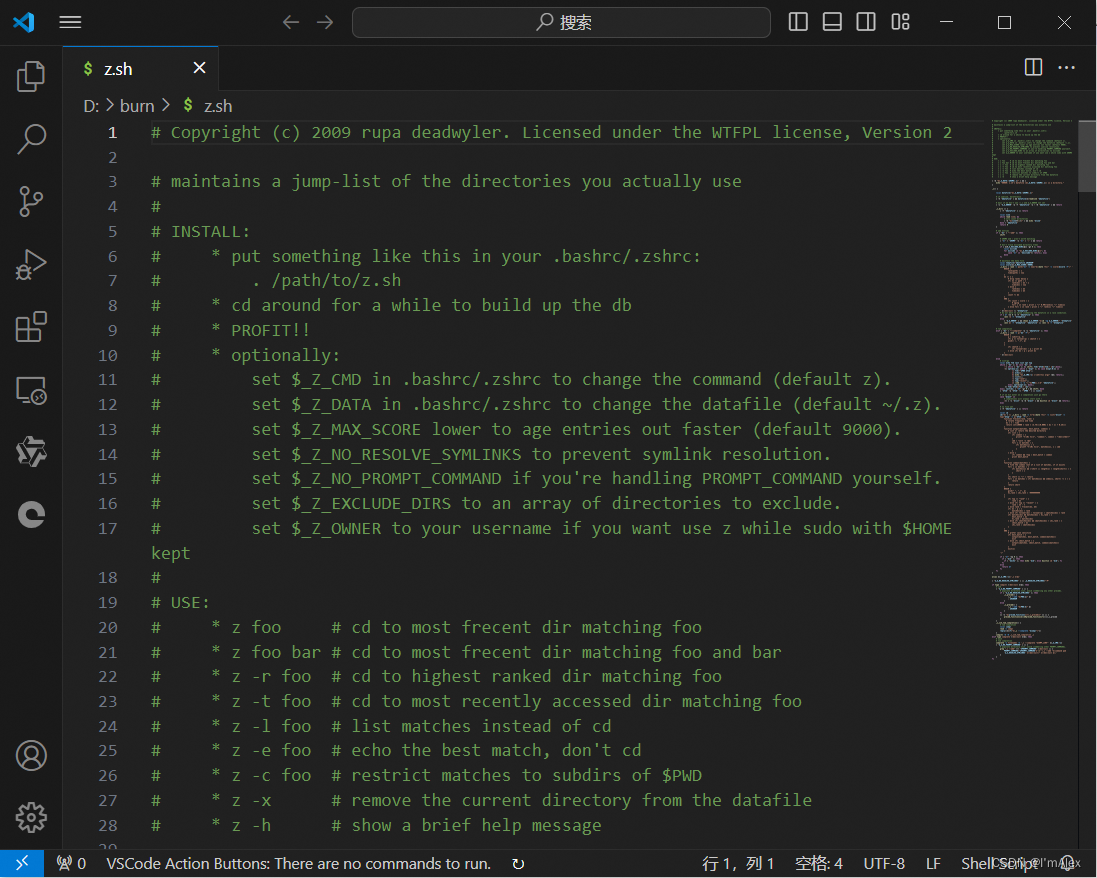This screenshot has width=1097, height=878.
Task: Click the burn folder breadcrumb
Action: pos(136,106)
